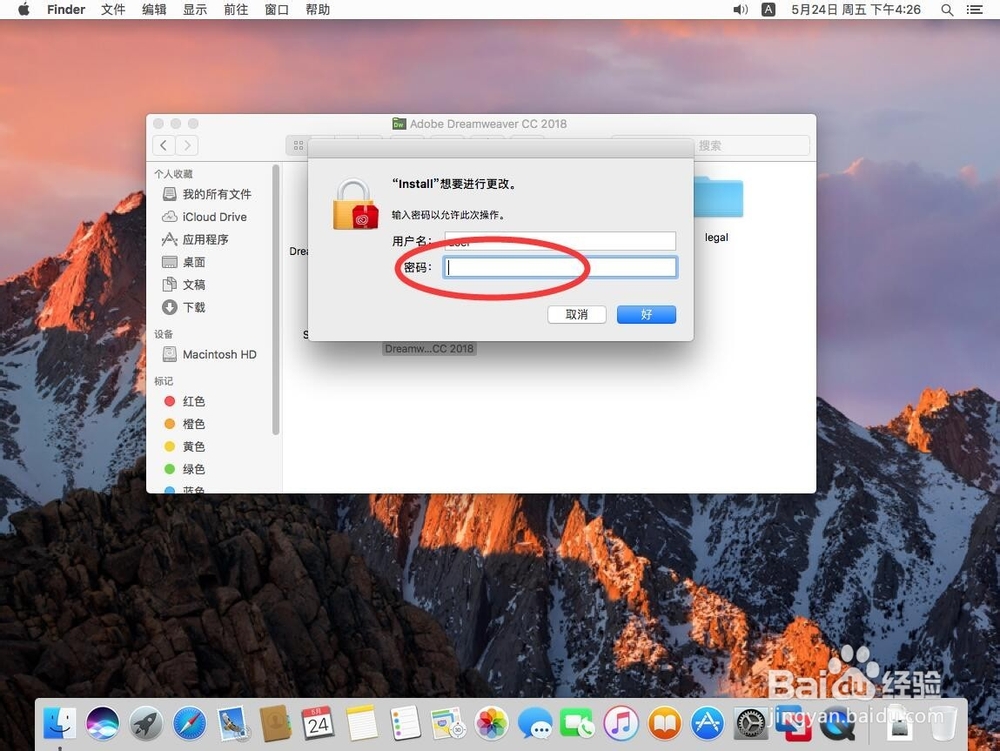The image size is (1000, 751).
Task: Open QuickTime Player in dock
Action: [x=837, y=724]
